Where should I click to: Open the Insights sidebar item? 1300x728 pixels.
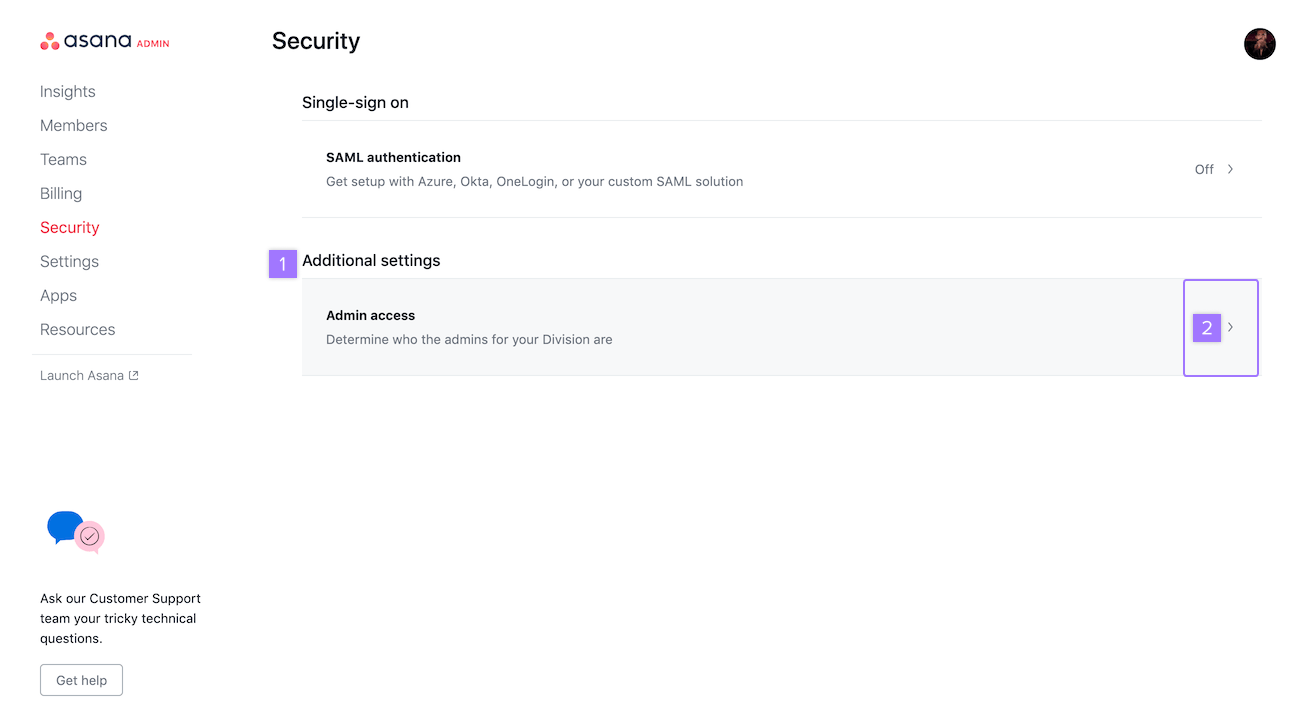68,92
